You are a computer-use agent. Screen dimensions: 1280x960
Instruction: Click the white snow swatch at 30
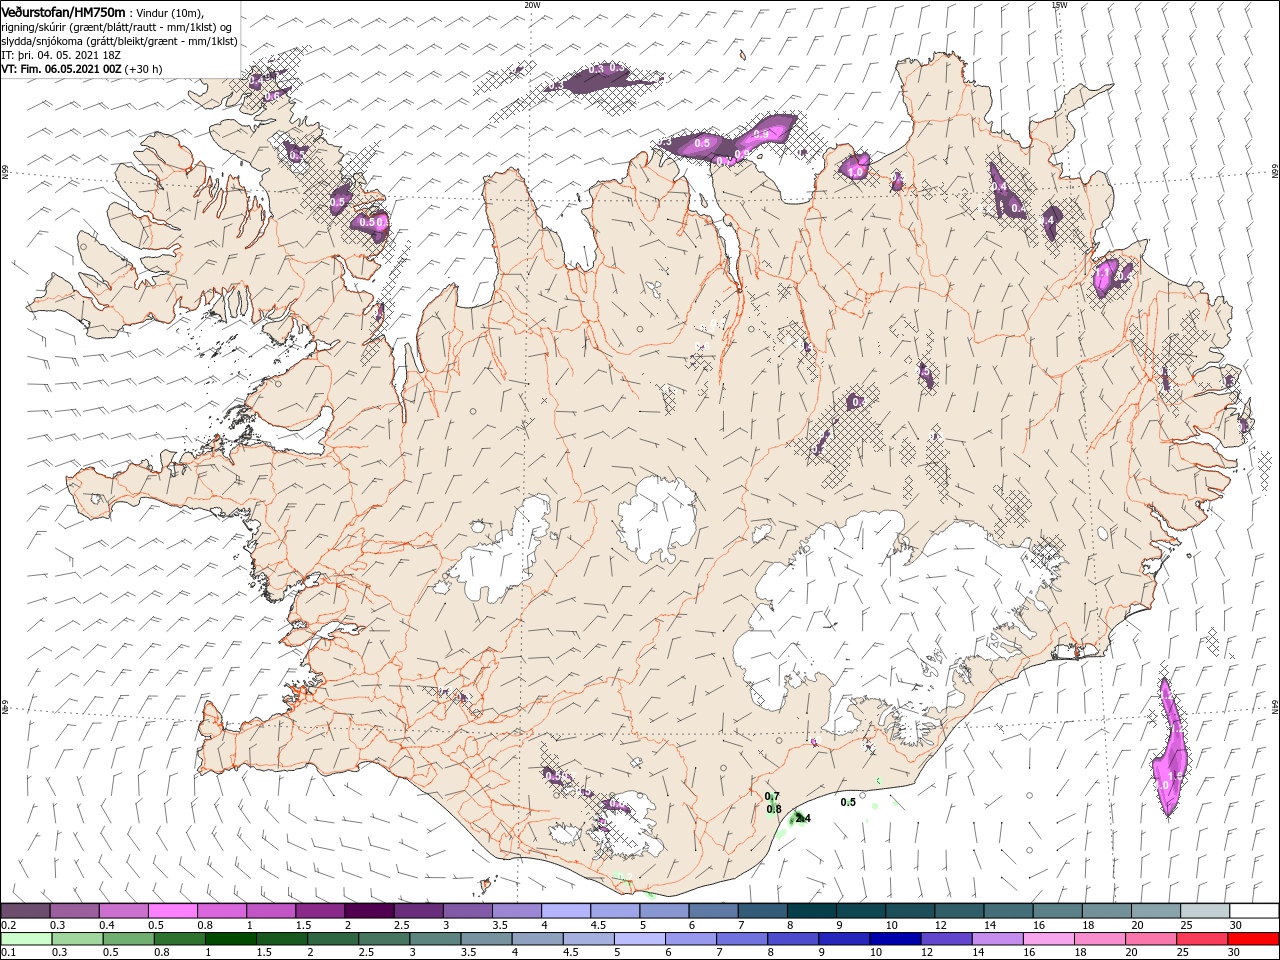1254,911
